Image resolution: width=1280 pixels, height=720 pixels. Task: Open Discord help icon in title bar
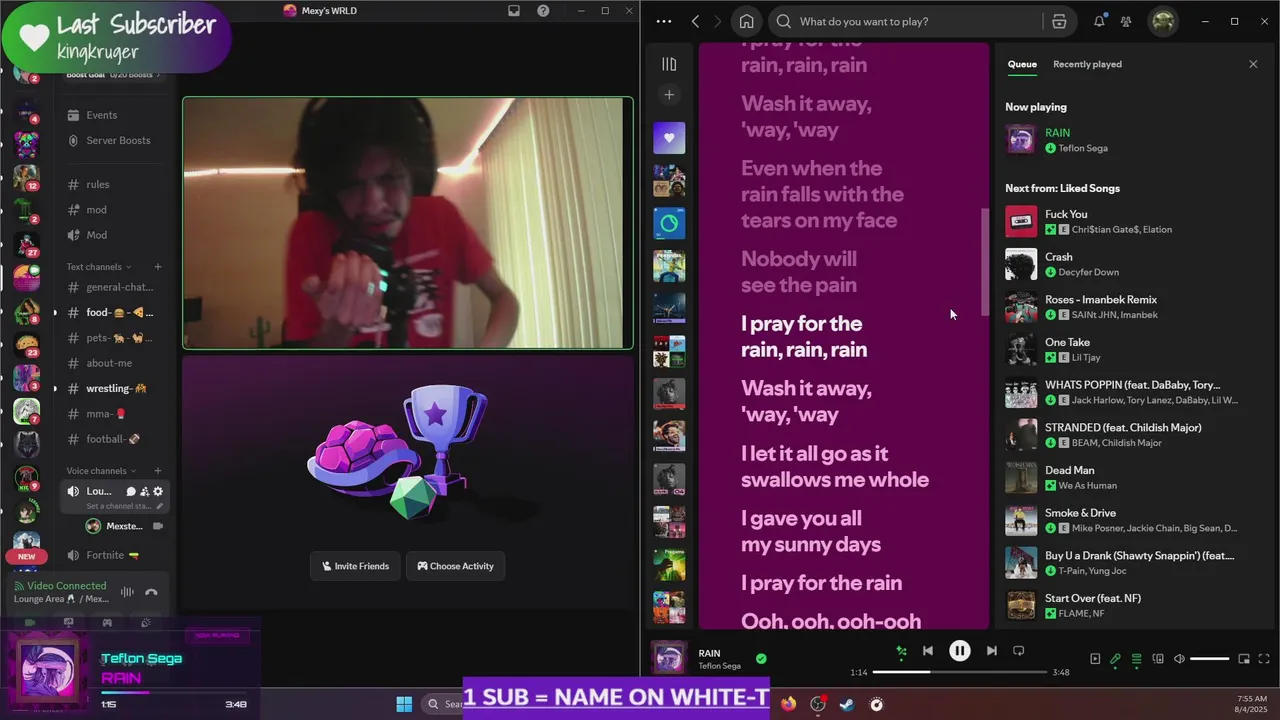click(543, 11)
